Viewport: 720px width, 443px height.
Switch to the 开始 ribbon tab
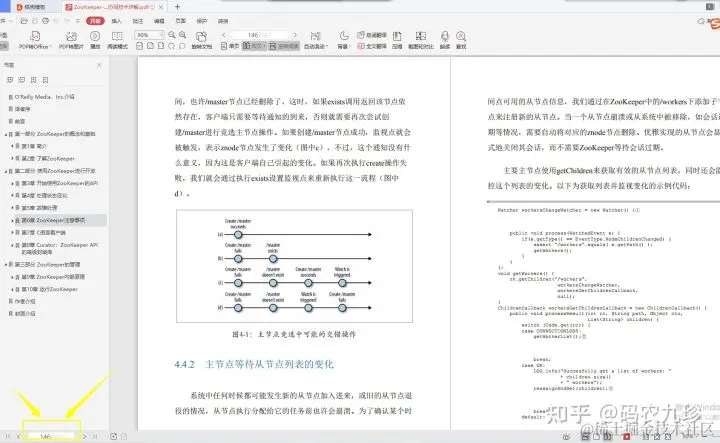pos(95,21)
